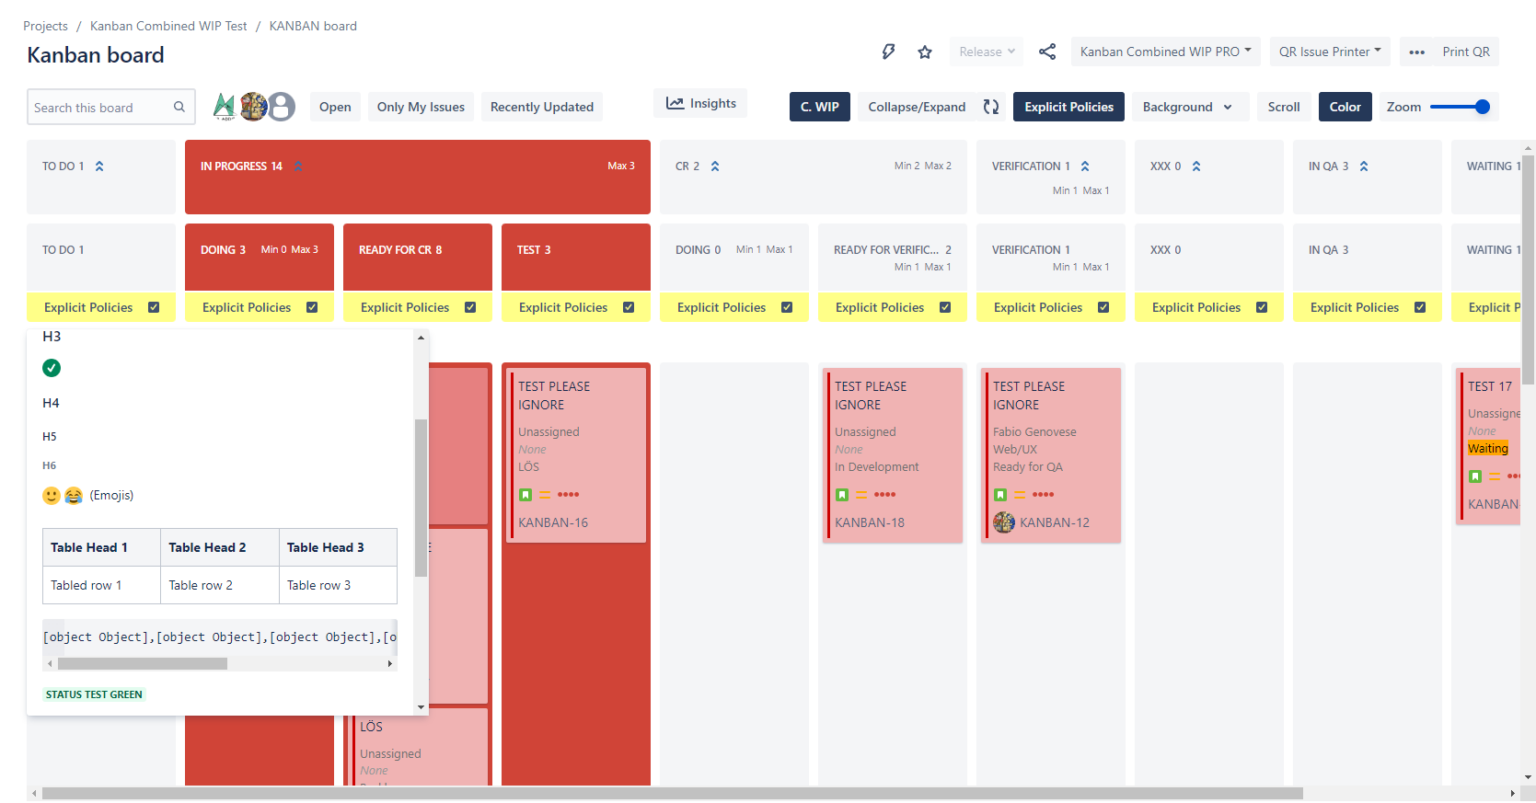
Task: Collapse the IN PROGRESS column with its chevrons
Action: (x=298, y=166)
